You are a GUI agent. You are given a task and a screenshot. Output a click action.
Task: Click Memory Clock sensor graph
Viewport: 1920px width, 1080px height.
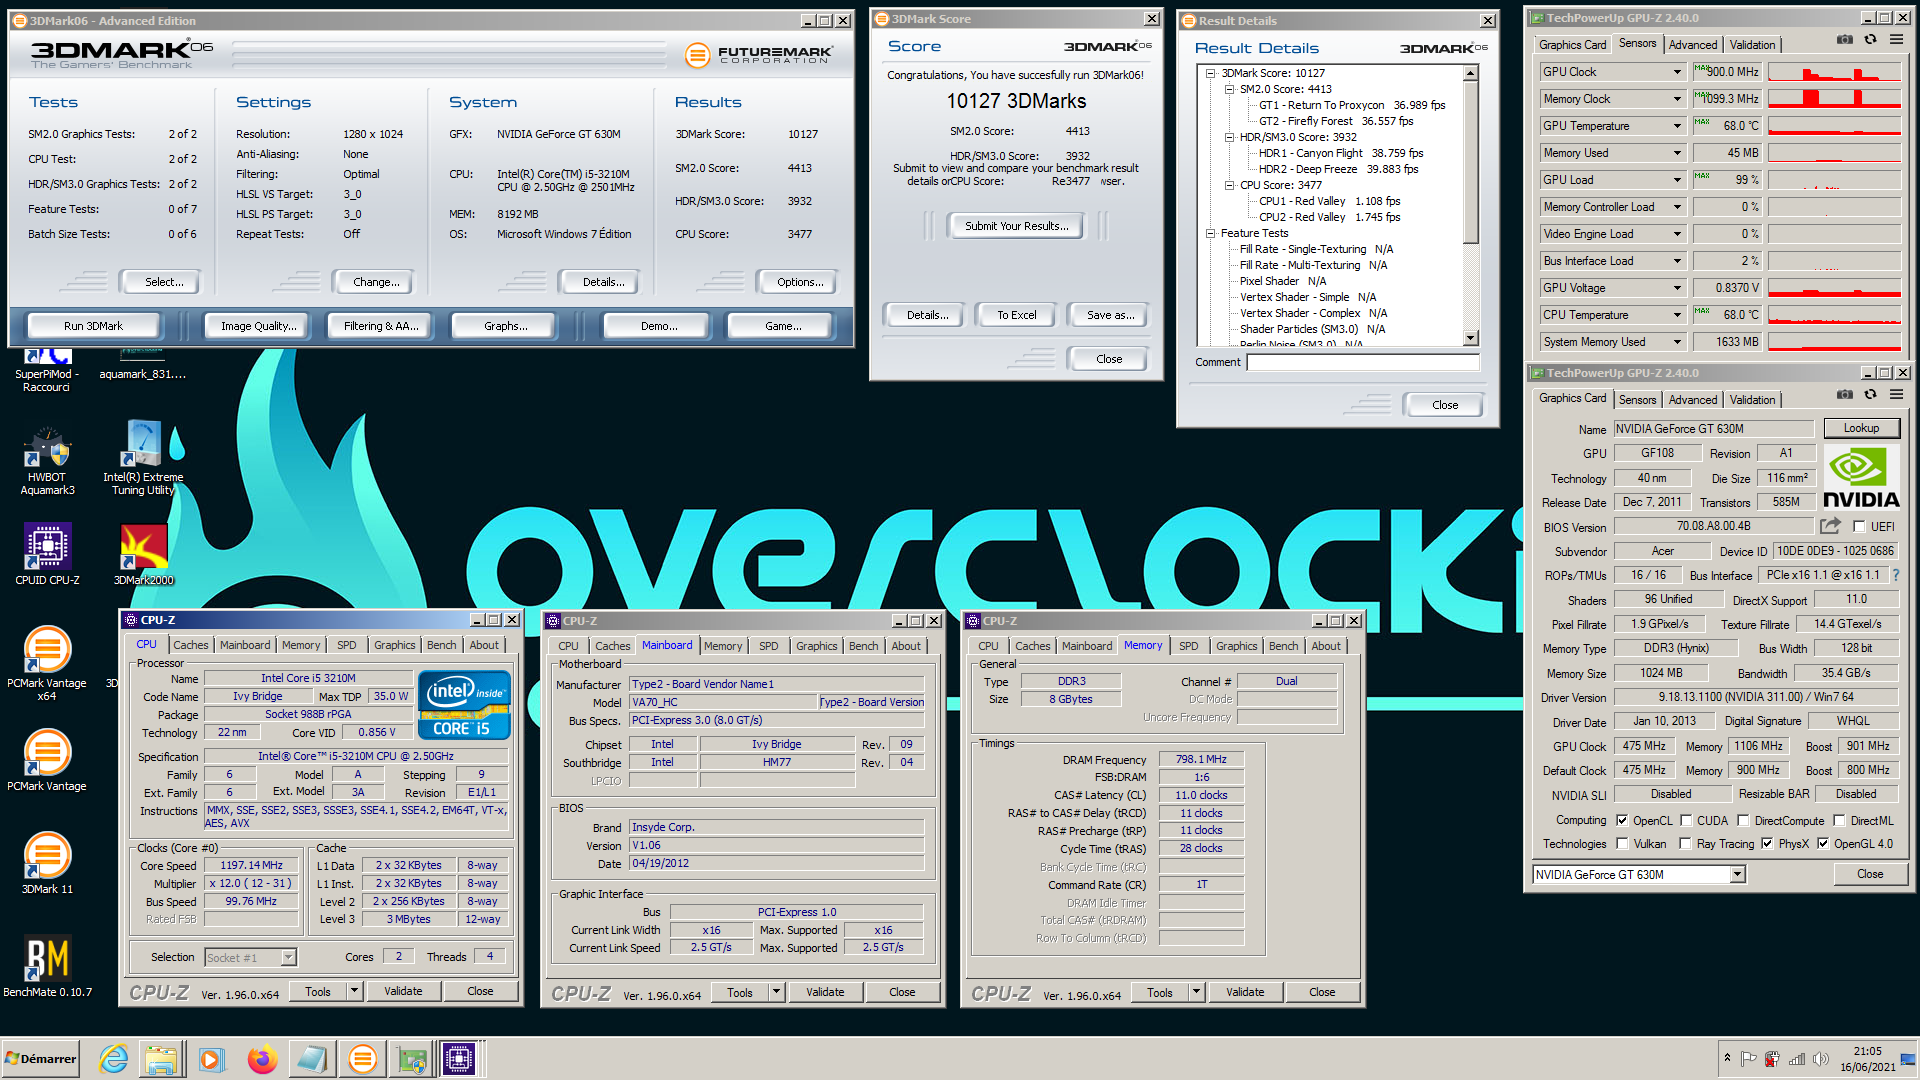1834,99
